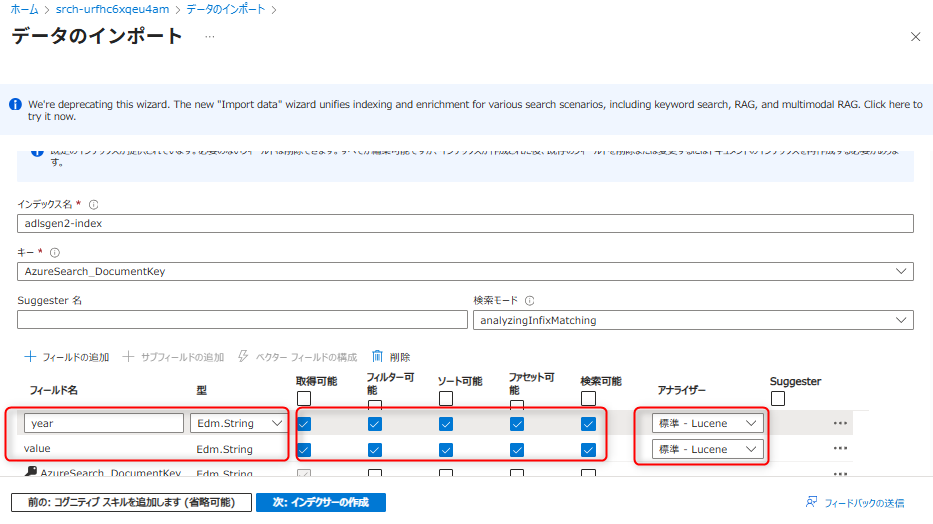Open データのインポート breadcrumb link

click(x=226, y=10)
